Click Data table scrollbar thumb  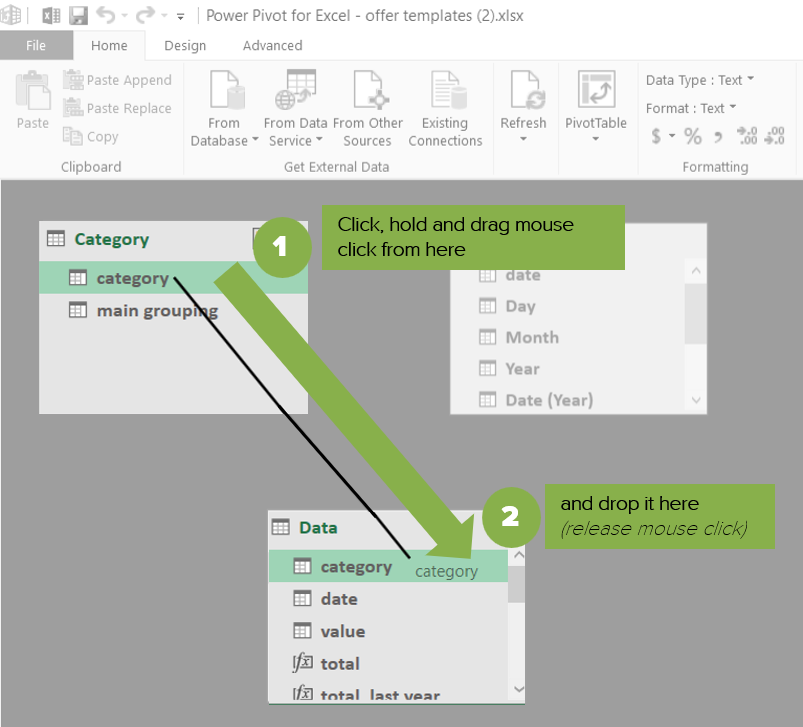pyautogui.click(x=517, y=584)
